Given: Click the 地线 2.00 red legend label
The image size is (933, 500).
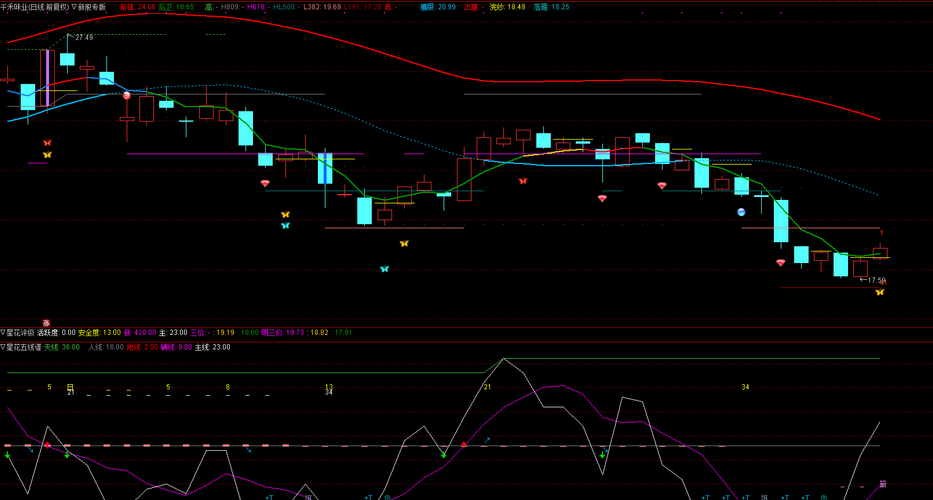Looking at the screenshot, I should pos(142,347).
